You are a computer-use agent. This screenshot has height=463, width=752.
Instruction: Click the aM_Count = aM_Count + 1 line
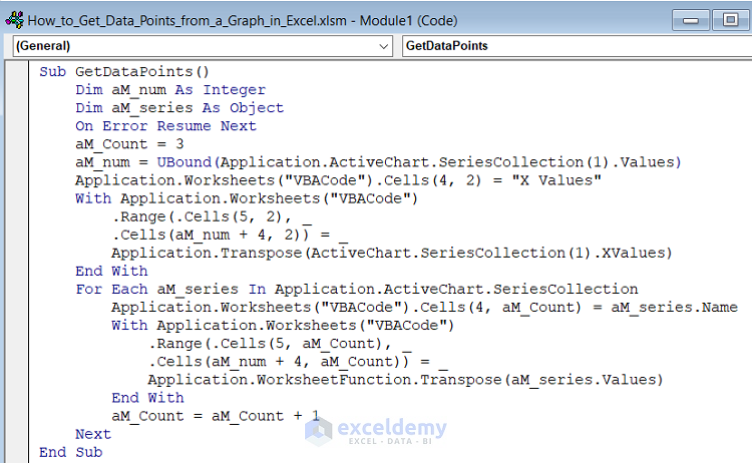[x=215, y=415]
